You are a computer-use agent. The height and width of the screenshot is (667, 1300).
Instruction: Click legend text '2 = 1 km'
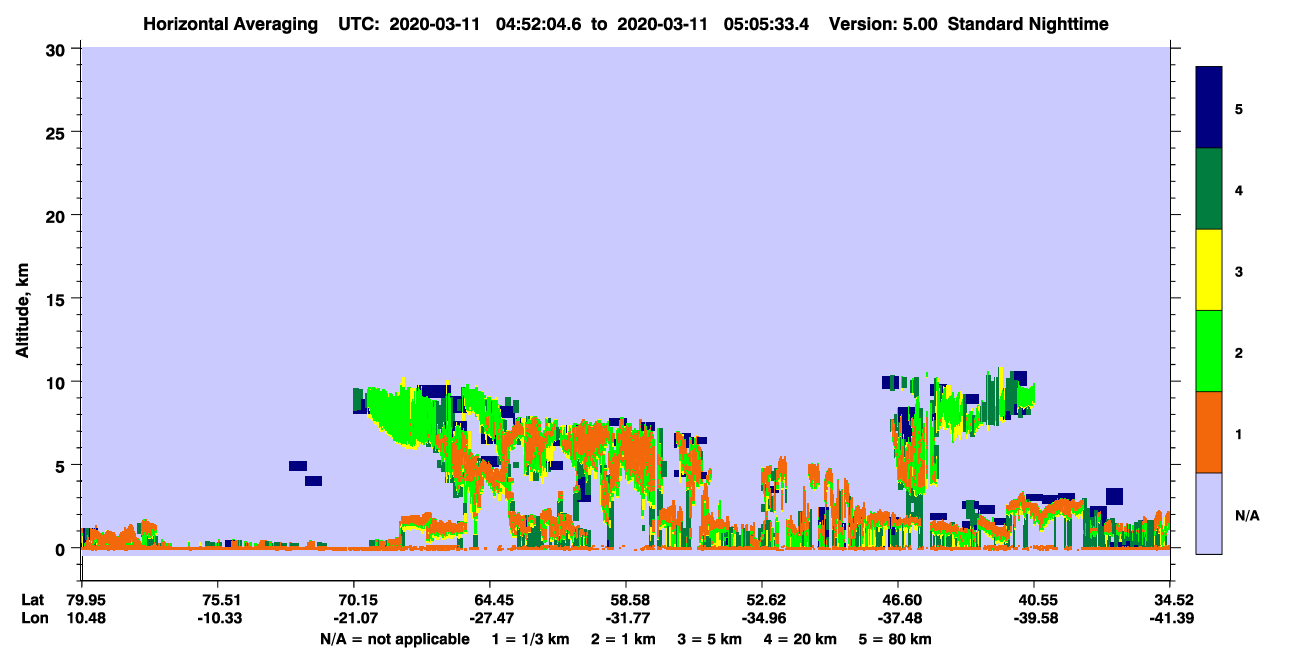624,639
